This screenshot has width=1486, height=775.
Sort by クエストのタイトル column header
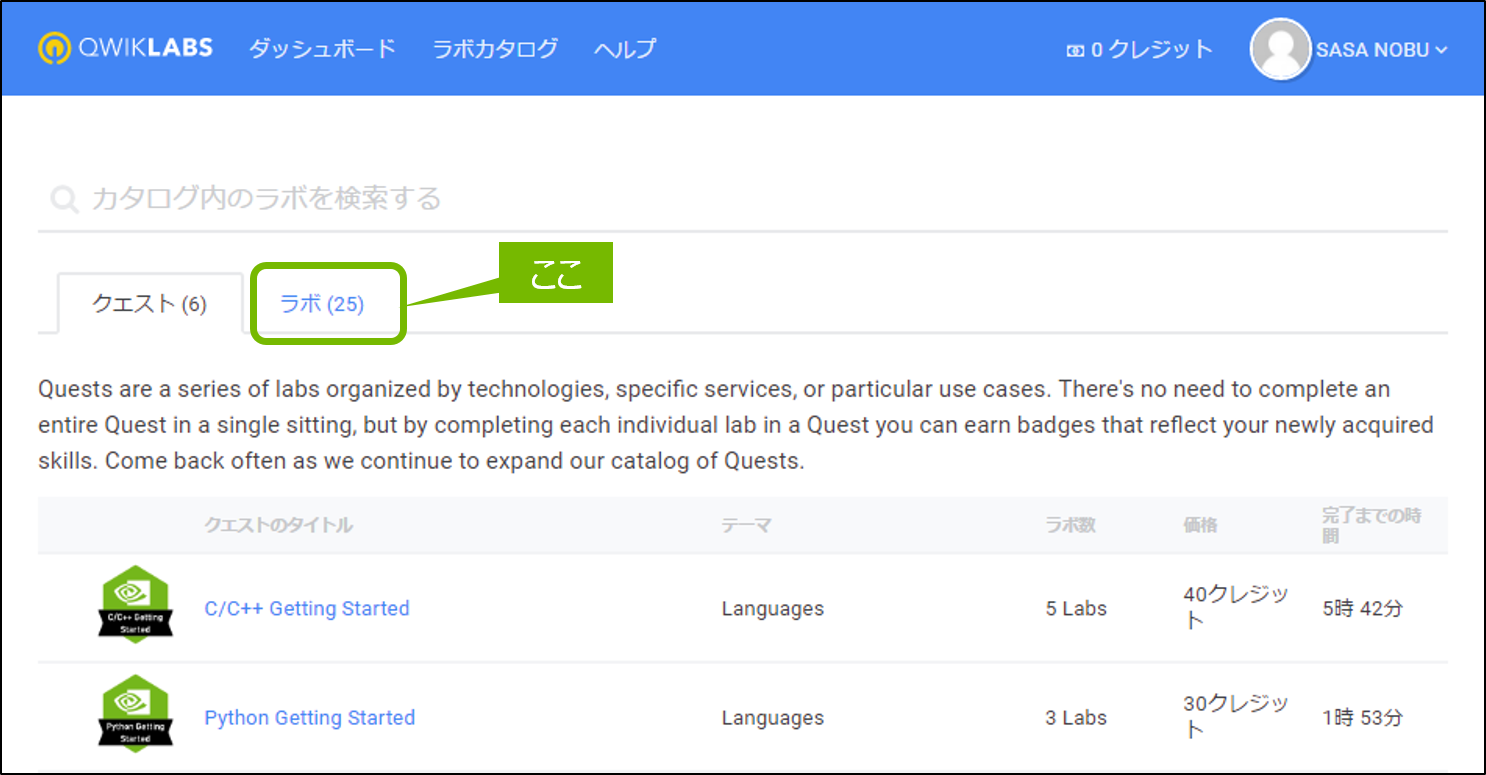tap(278, 525)
